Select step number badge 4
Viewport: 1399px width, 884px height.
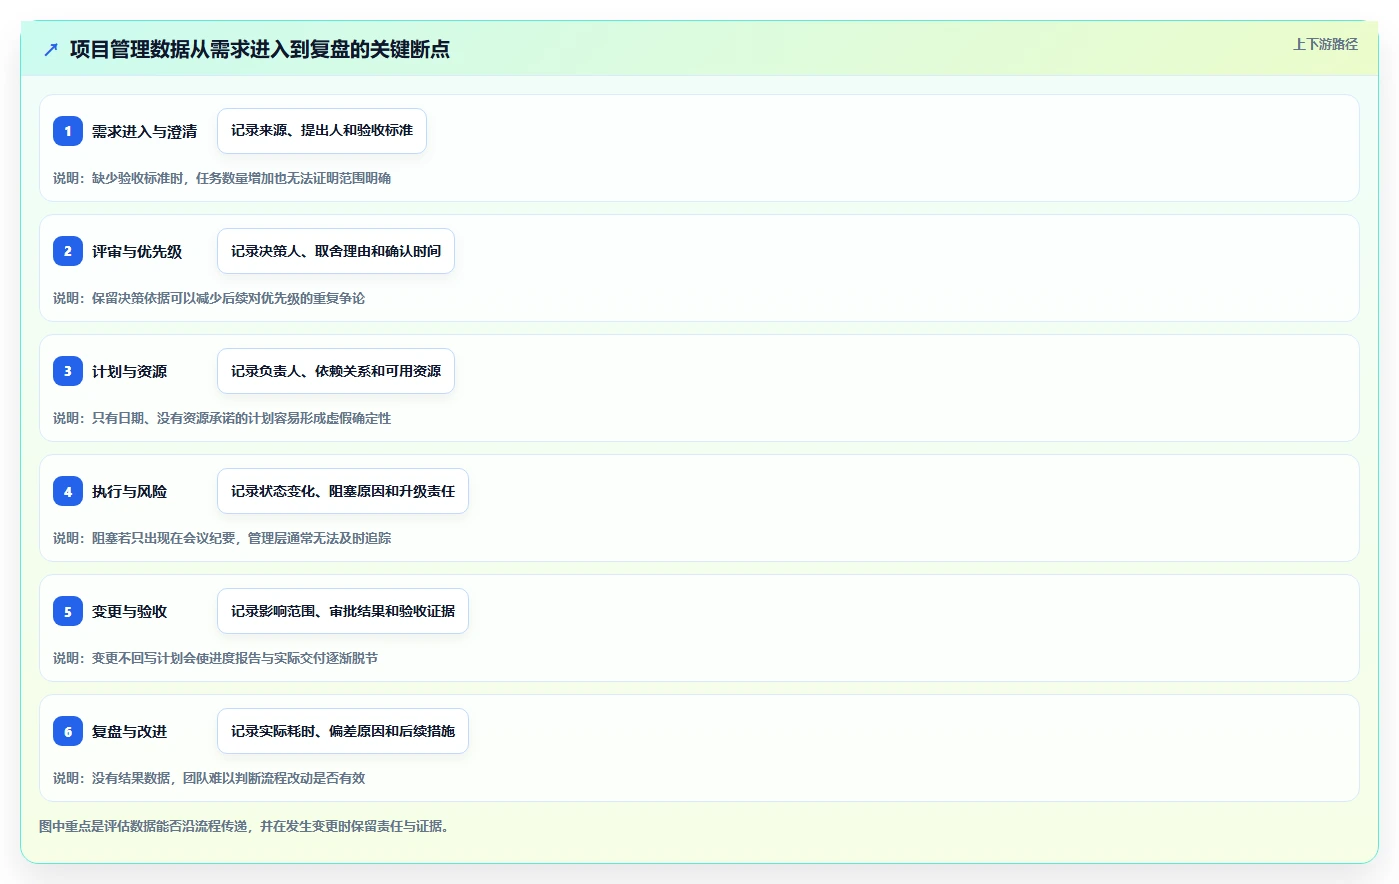[68, 491]
